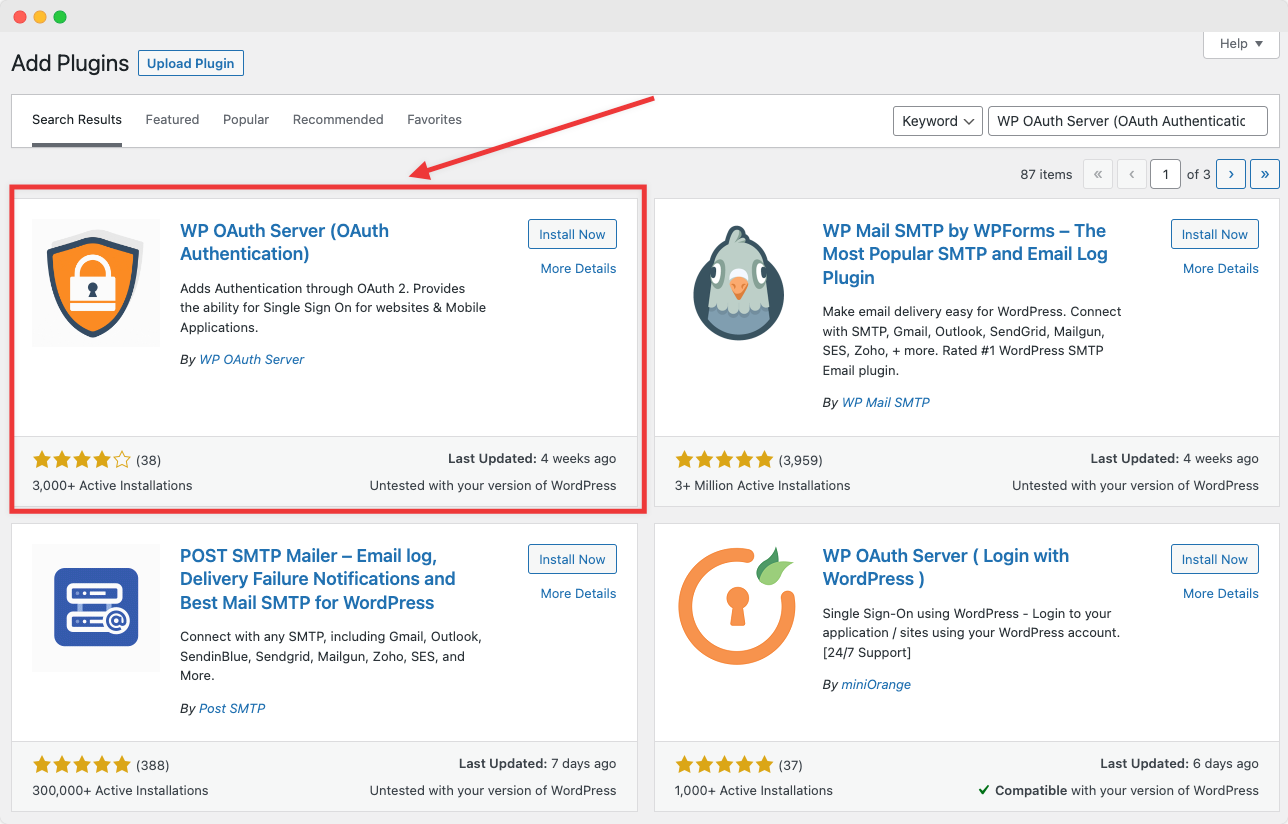Open WP OAuth Server (Login with WordPress) title
The height and width of the screenshot is (824, 1288).
click(946, 567)
